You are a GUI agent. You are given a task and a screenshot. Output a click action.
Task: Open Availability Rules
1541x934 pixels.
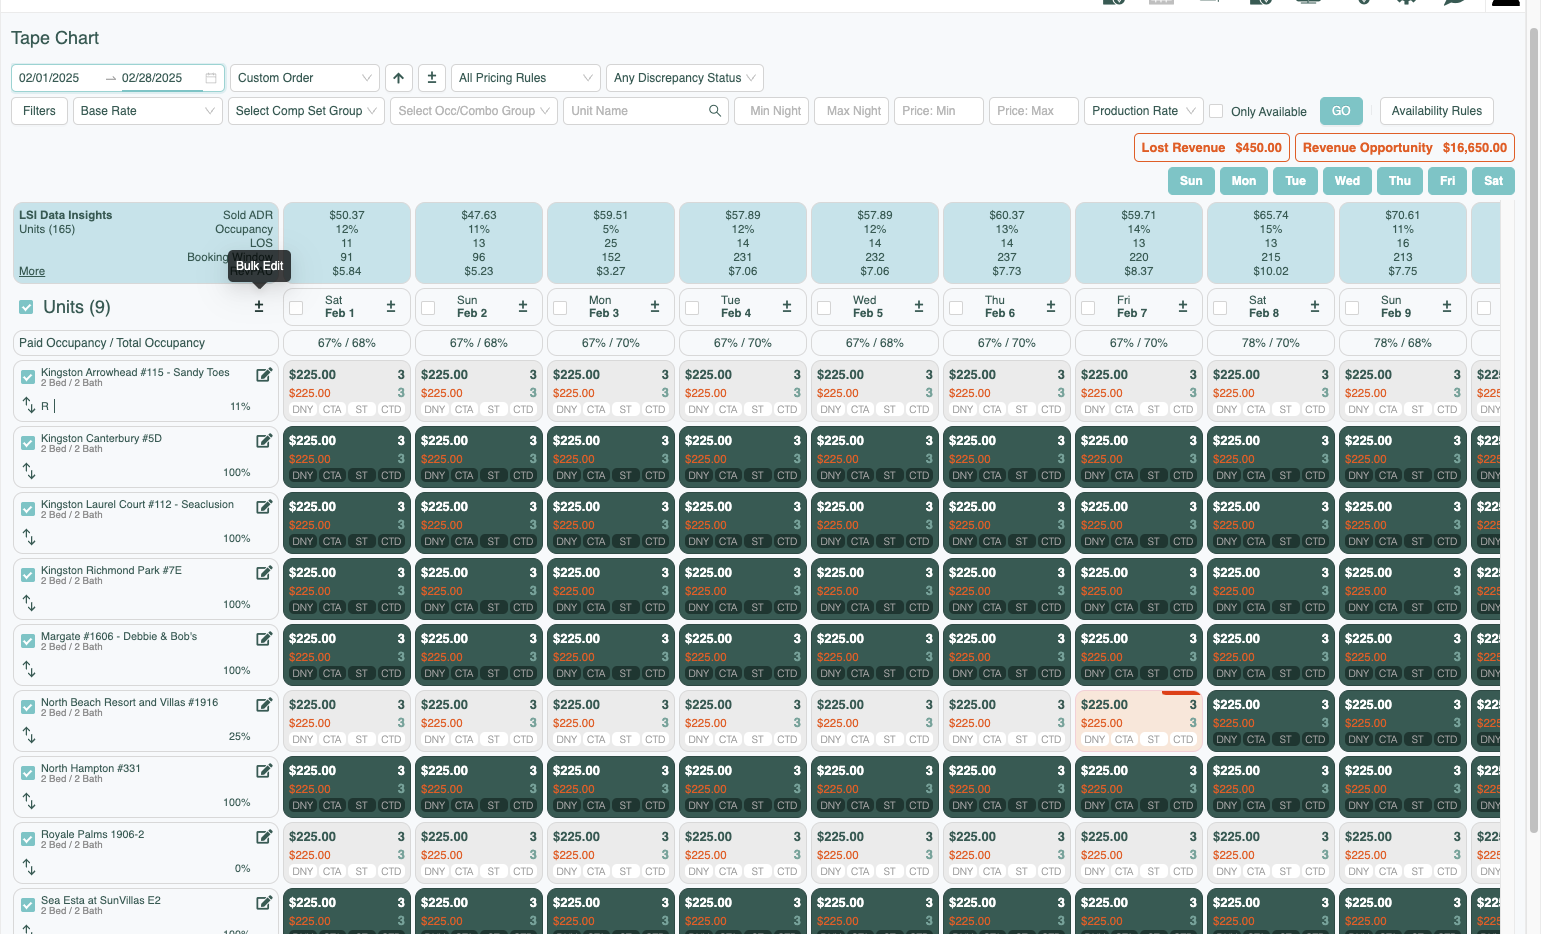[1437, 111]
